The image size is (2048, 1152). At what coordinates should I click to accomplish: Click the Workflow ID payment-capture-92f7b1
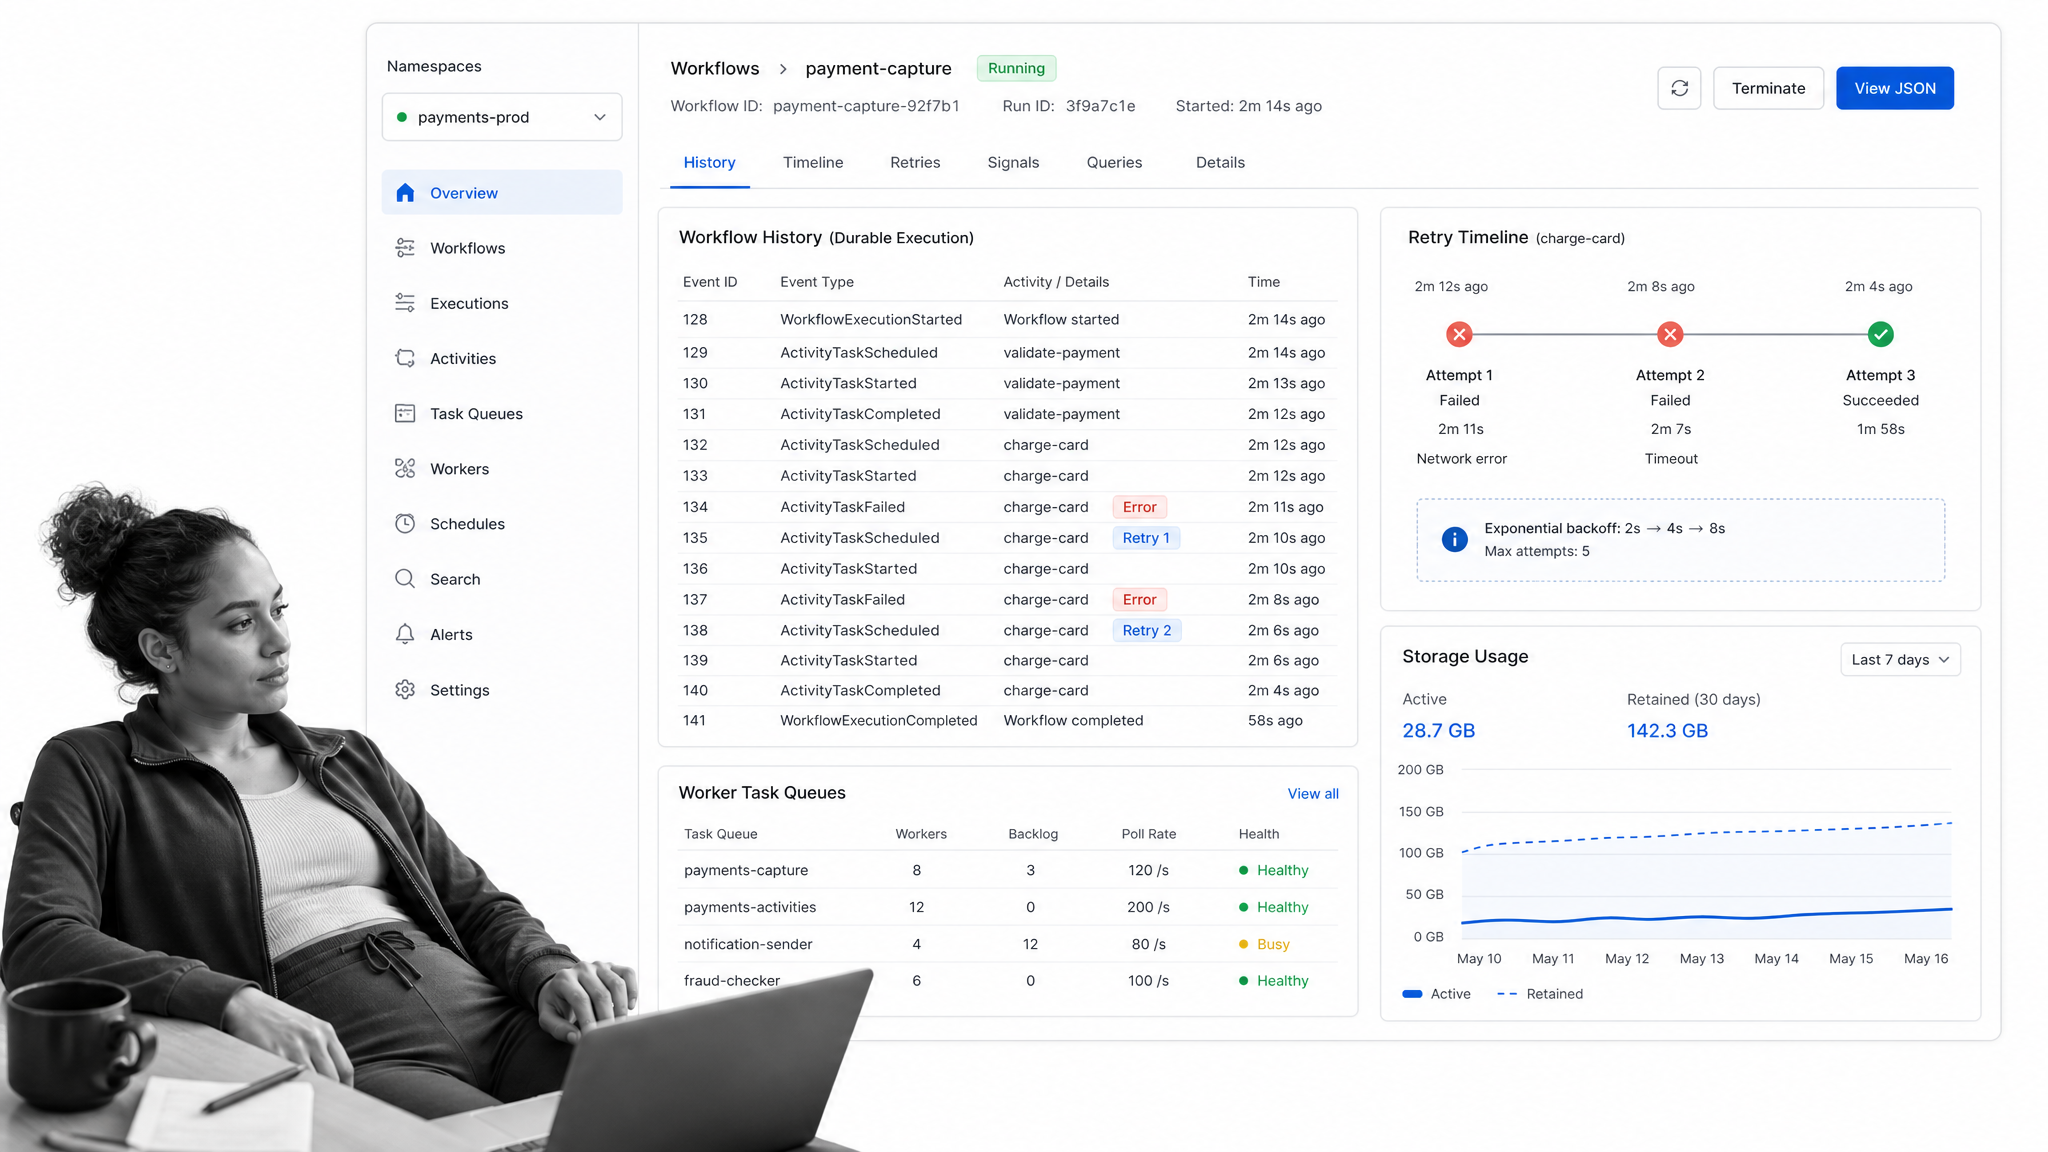point(866,106)
